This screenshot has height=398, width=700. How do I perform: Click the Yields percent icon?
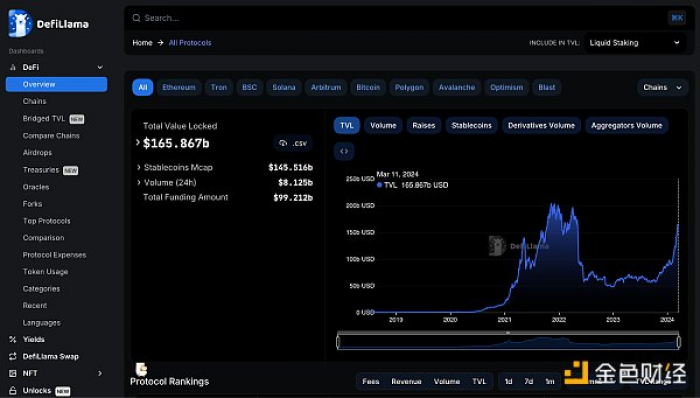coord(13,340)
